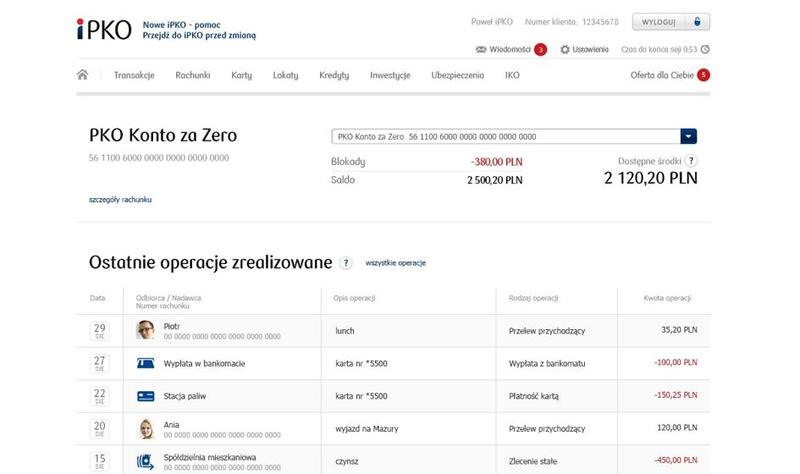Click the -450,00 PLN amount
800x474 pixels.
coord(676,460)
